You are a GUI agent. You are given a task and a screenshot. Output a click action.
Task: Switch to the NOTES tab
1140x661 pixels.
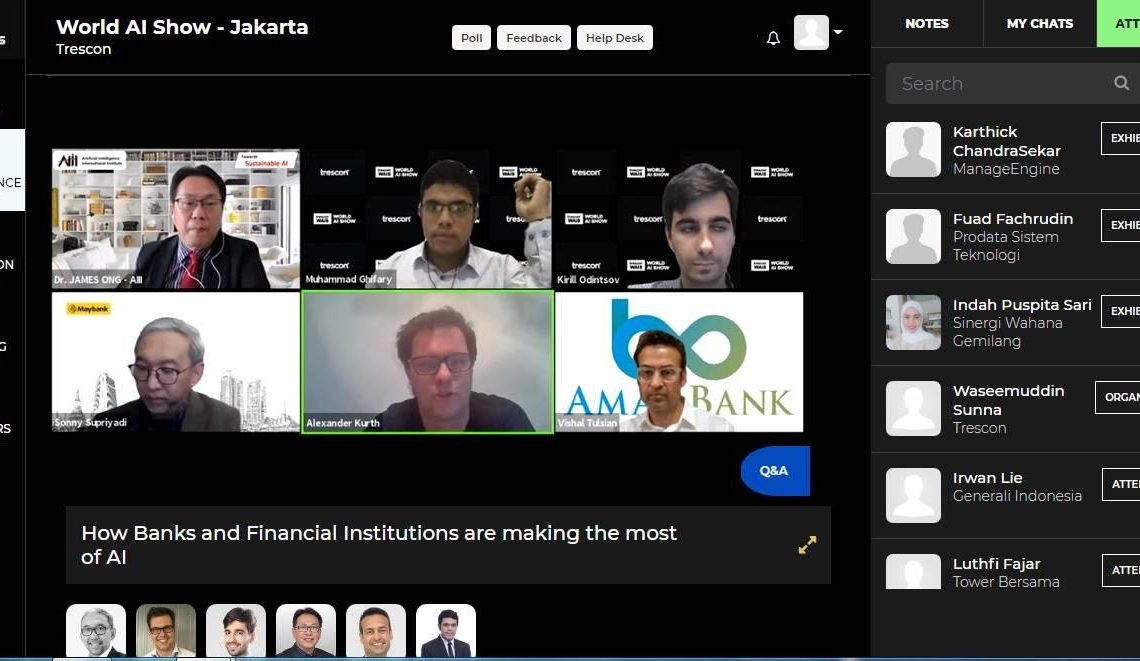pos(927,23)
